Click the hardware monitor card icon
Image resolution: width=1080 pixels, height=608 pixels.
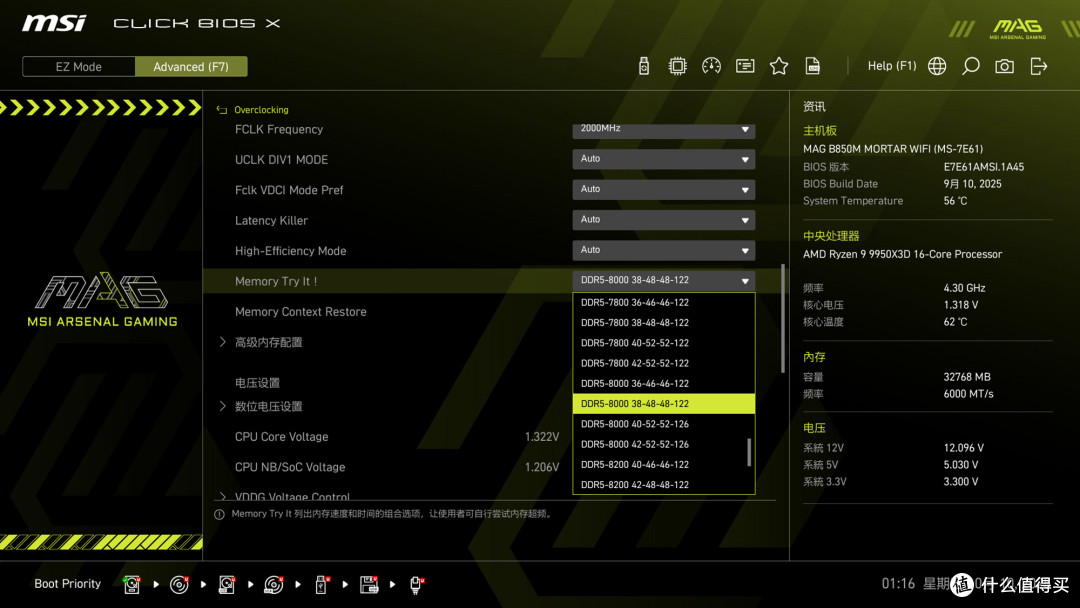(x=745, y=66)
